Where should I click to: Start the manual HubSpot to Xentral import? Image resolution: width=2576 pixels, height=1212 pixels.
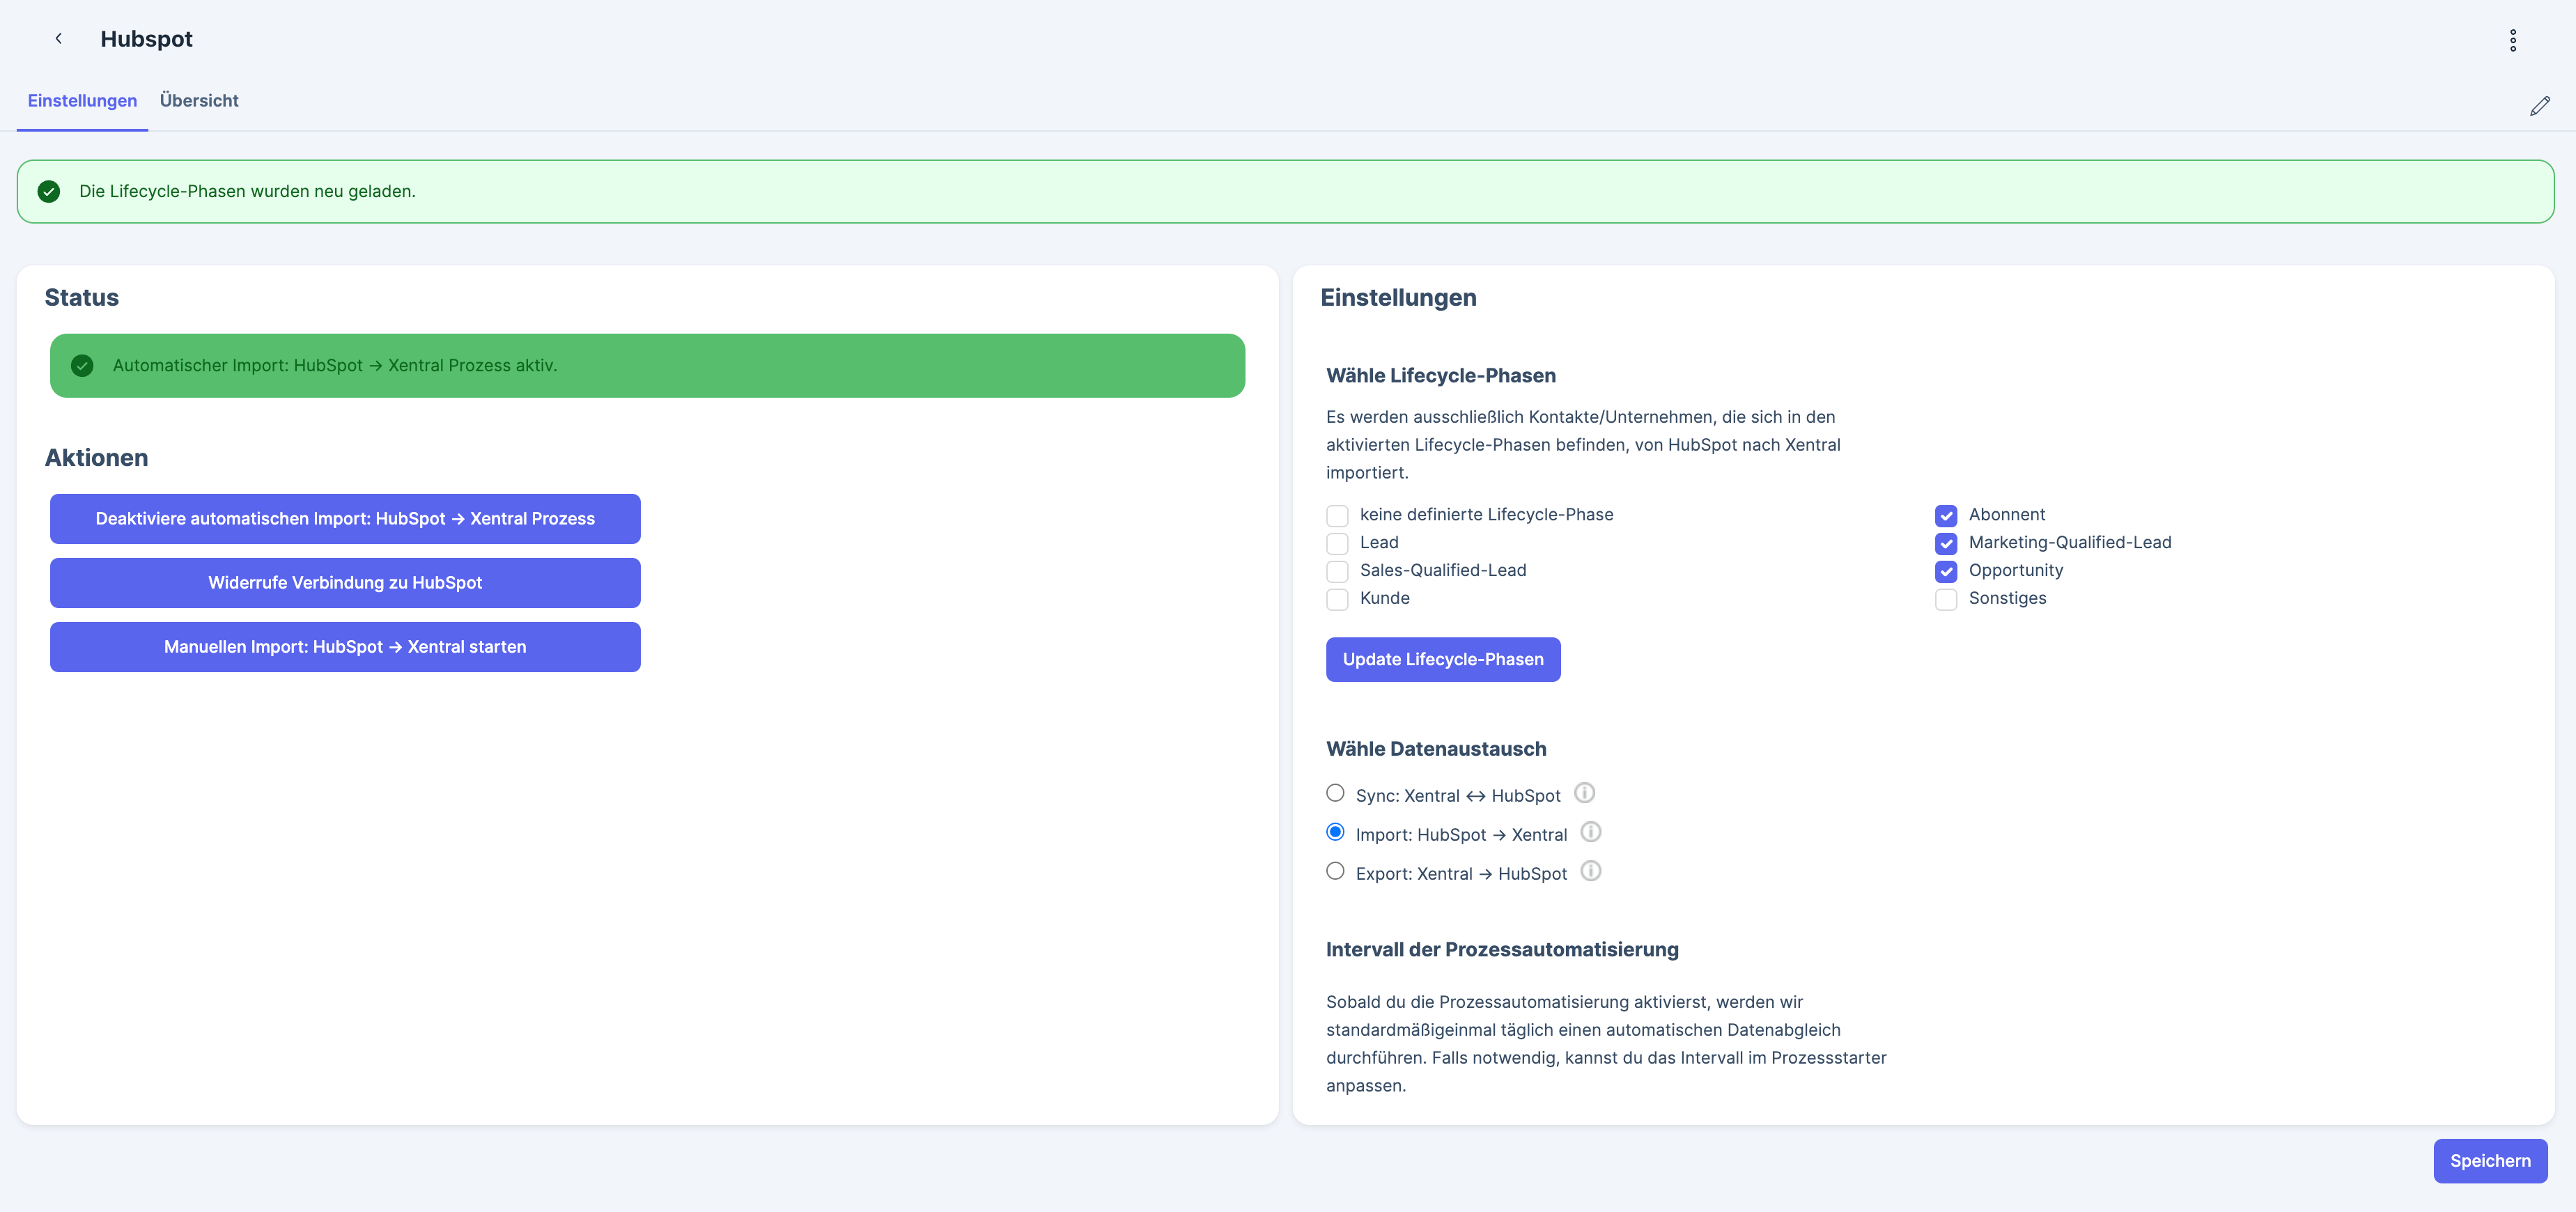click(344, 646)
